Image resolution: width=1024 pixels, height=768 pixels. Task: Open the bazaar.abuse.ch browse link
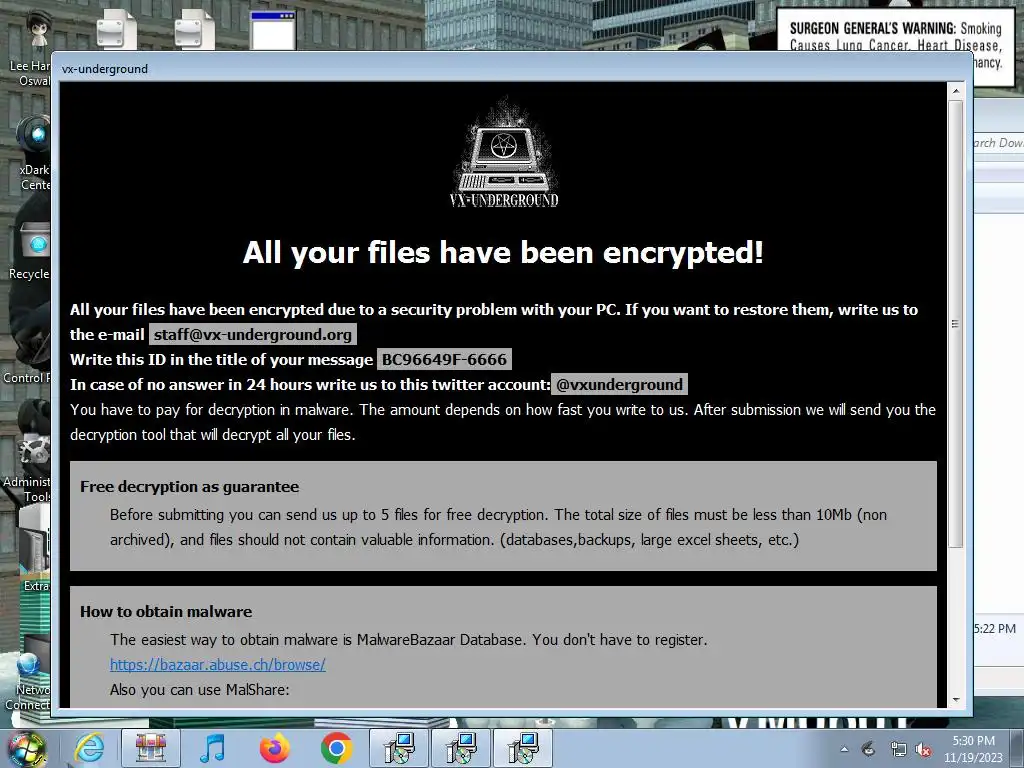point(217,665)
